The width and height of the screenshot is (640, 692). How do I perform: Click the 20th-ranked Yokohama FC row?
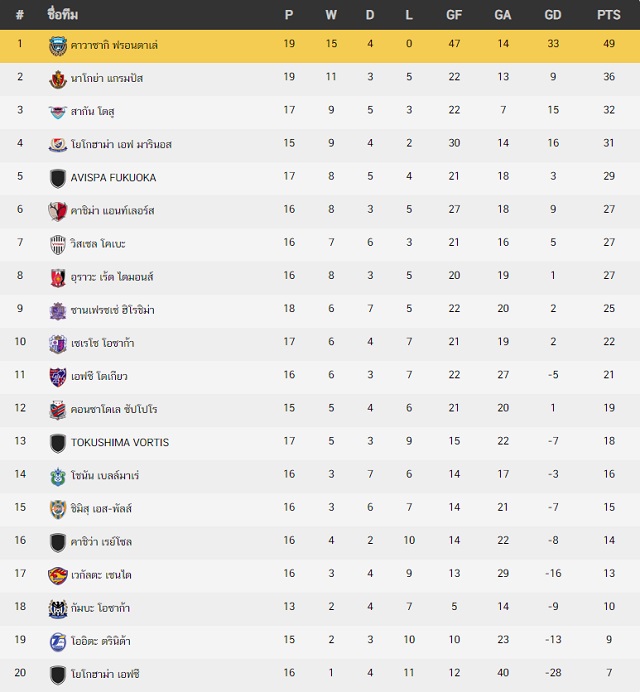[320, 675]
